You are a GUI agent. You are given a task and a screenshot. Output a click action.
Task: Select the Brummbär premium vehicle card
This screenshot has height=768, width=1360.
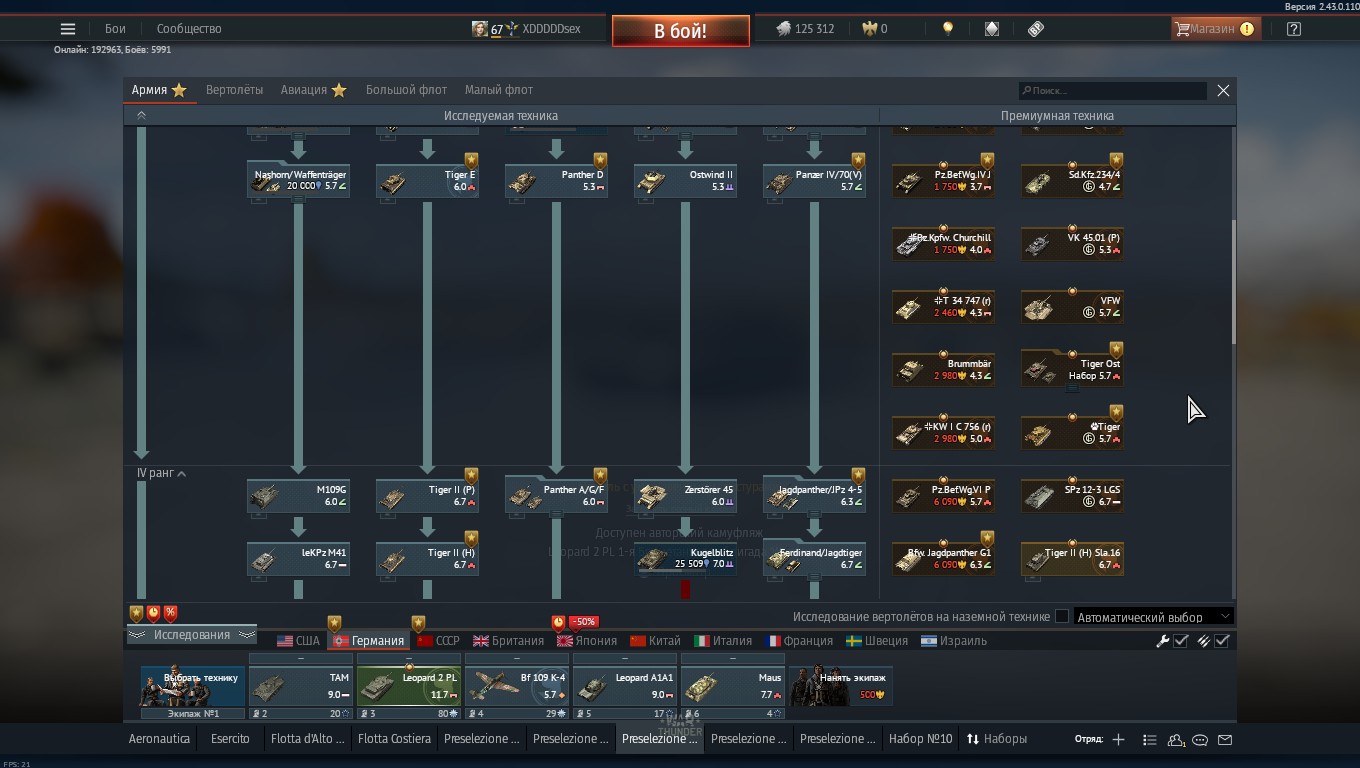coord(943,370)
